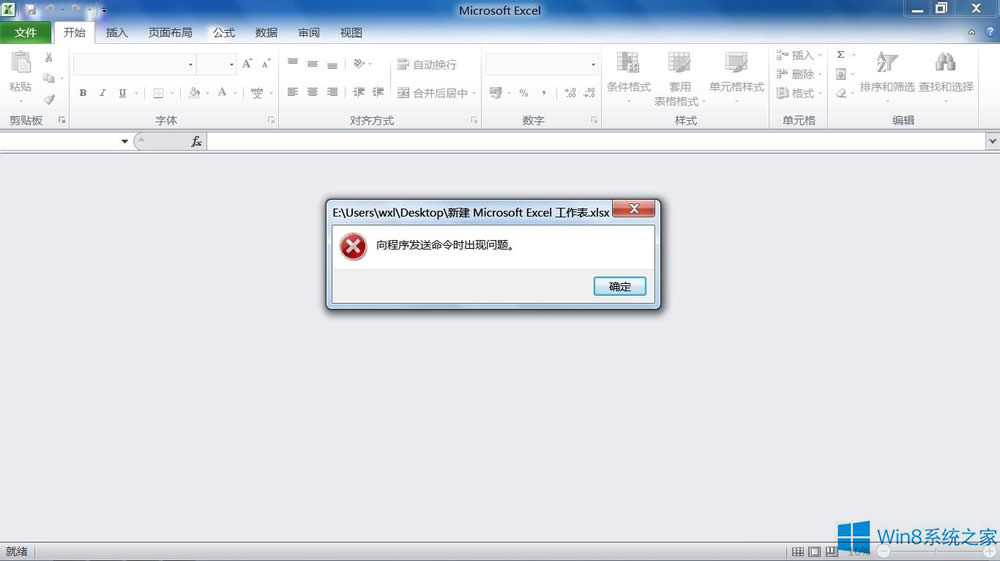This screenshot has width=1000, height=561.
Task: Click the Excel Help question mark icon
Action: [x=990, y=32]
